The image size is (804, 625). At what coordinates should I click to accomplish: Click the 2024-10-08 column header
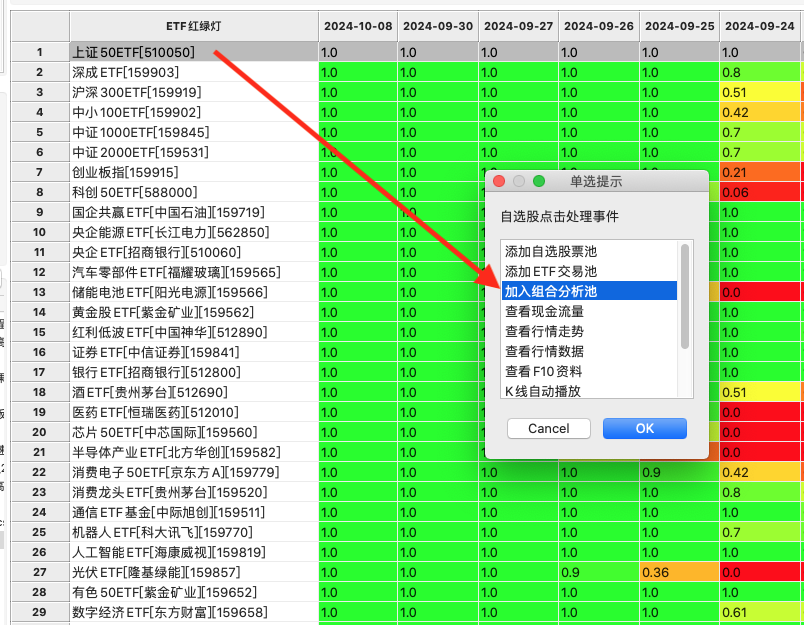click(x=358, y=26)
